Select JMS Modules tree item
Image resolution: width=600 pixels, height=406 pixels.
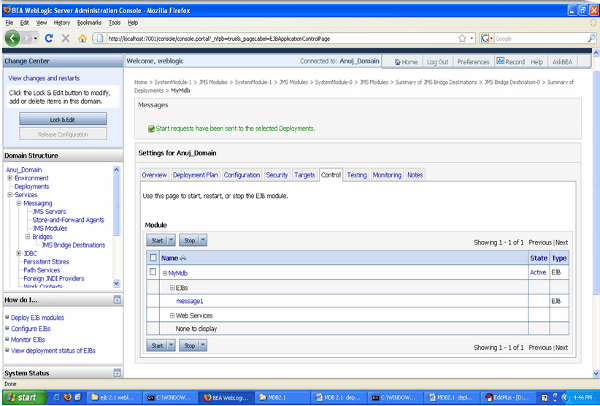click(50, 228)
